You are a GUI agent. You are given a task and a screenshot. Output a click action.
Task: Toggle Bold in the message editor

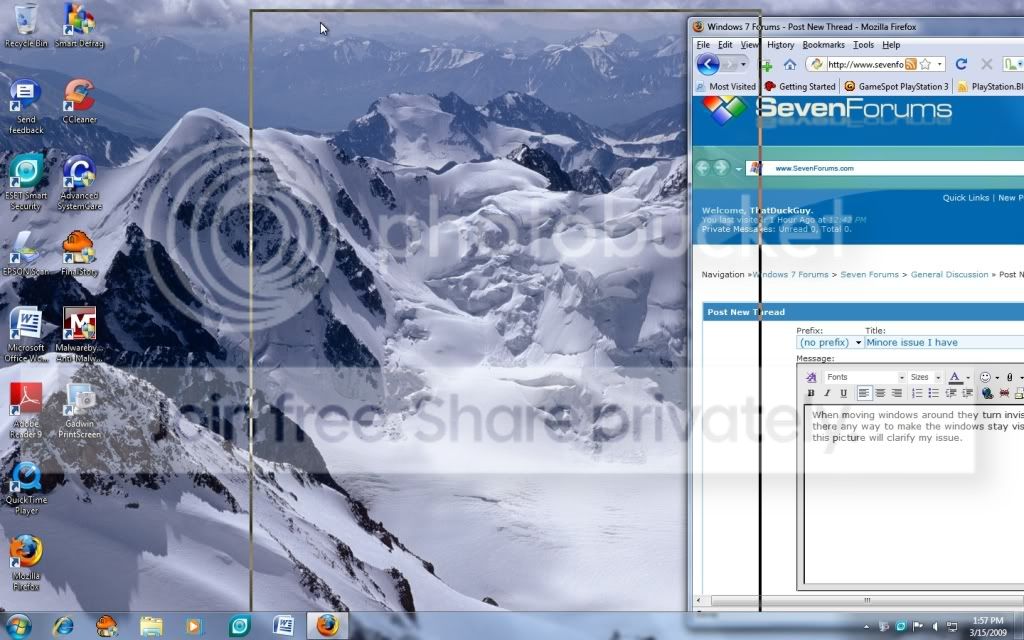[811, 393]
